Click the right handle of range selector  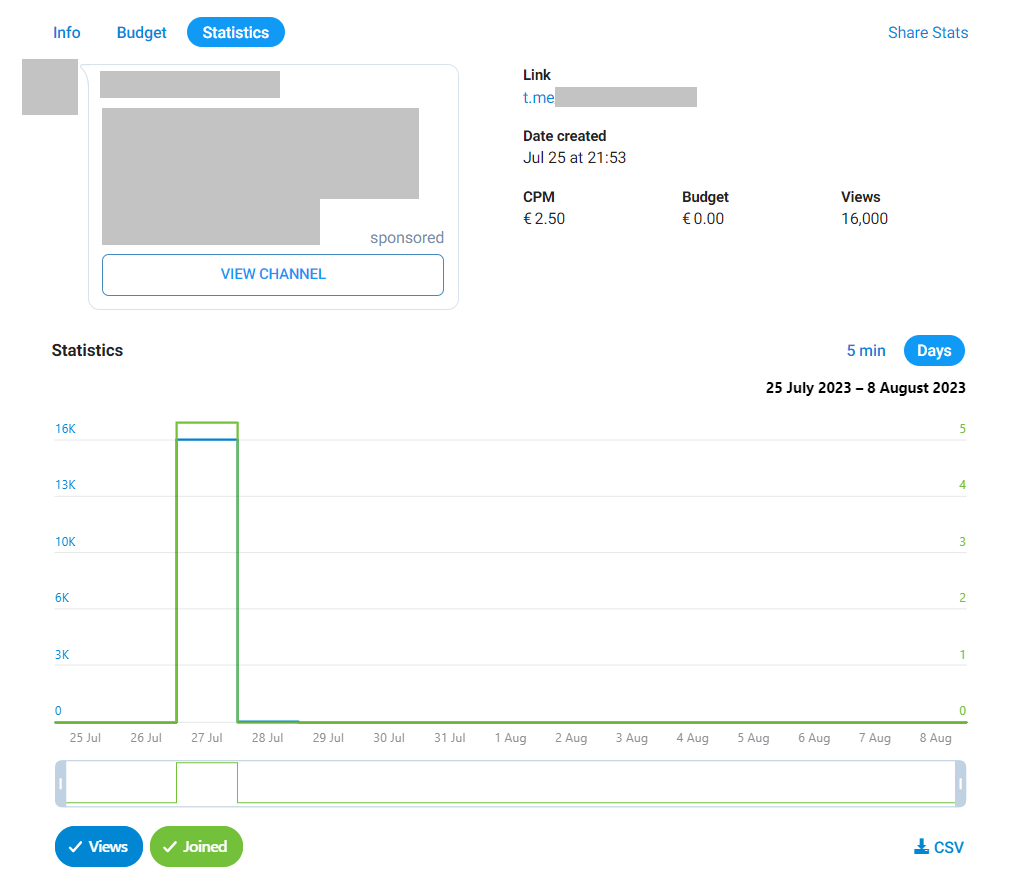click(x=960, y=783)
